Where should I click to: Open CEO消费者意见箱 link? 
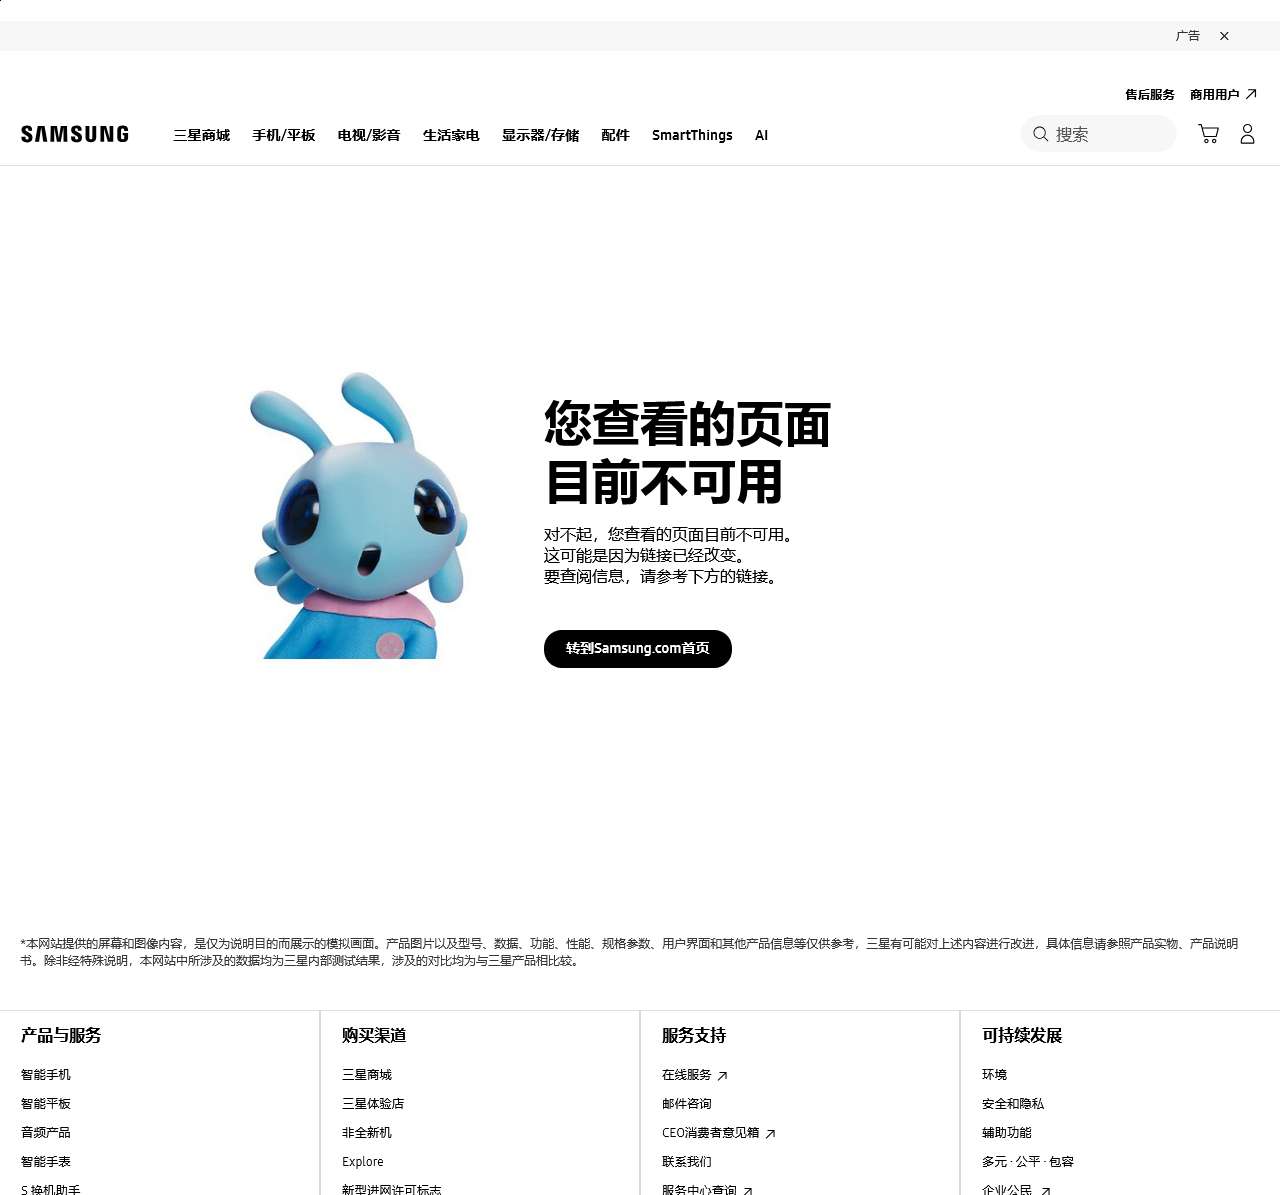click(711, 1133)
